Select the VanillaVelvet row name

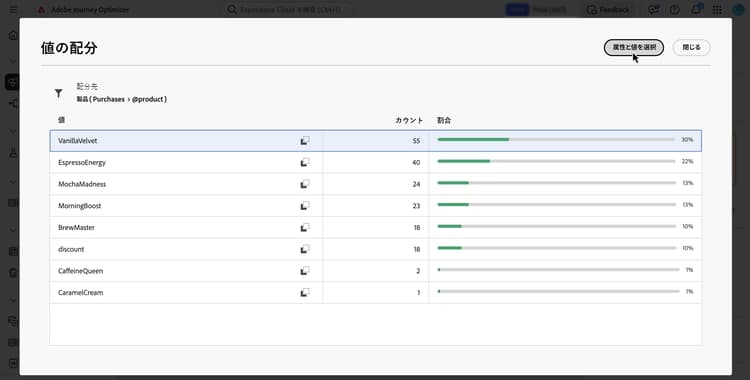coord(77,141)
